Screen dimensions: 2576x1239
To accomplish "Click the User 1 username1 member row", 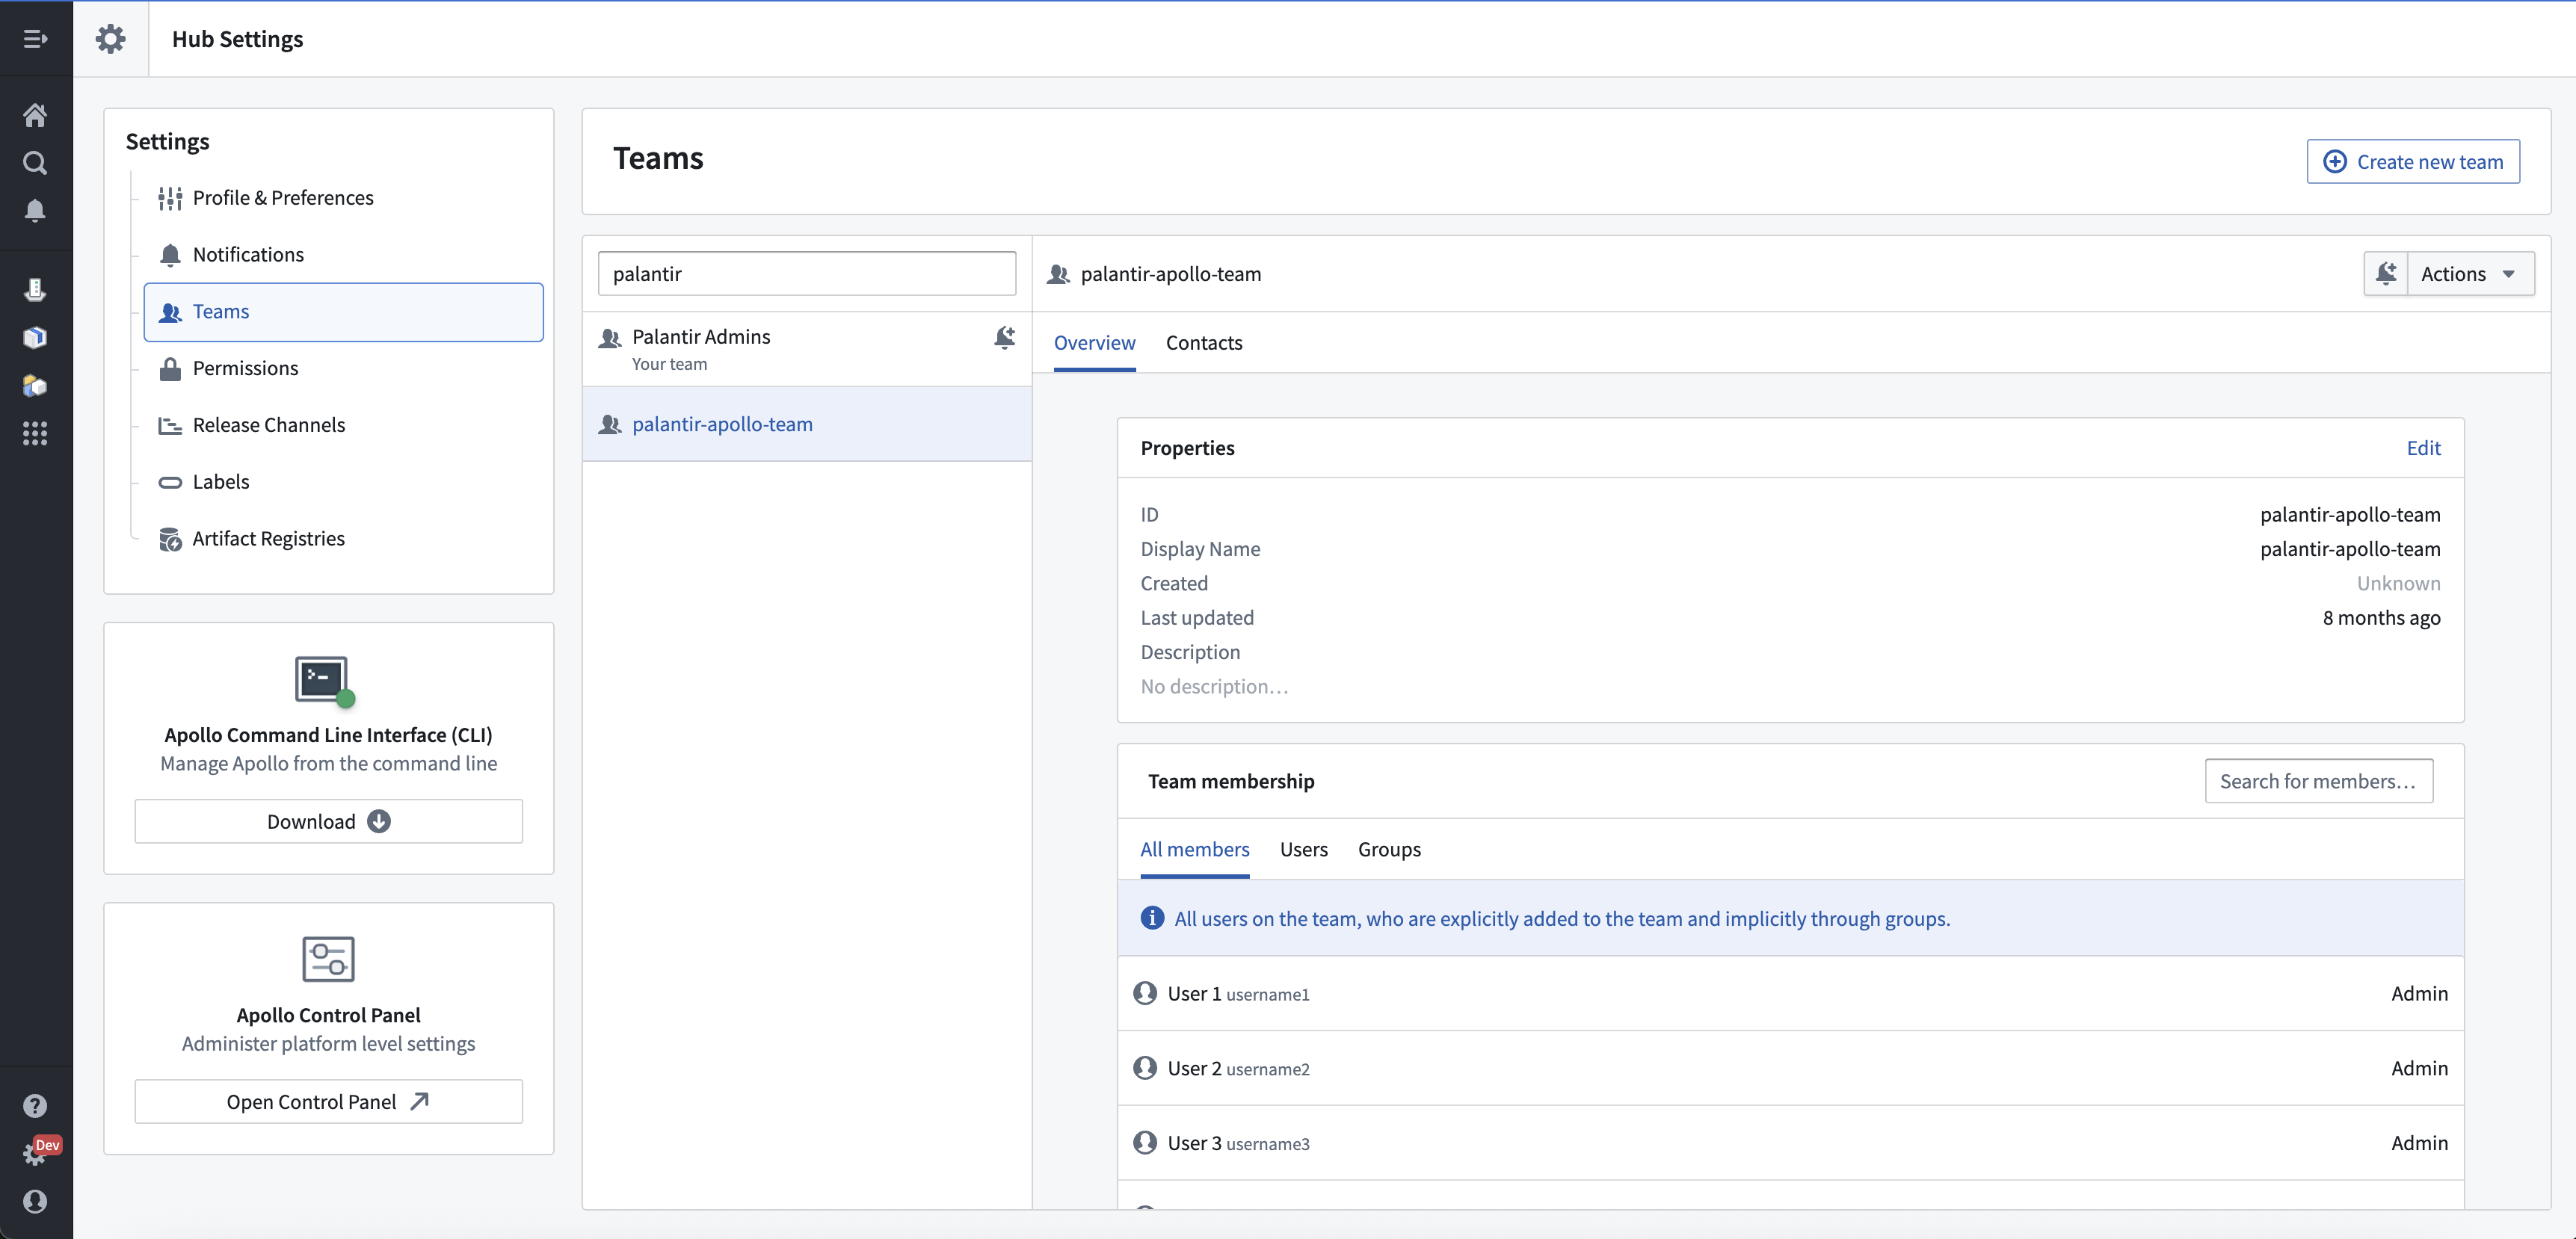I will (1790, 993).
